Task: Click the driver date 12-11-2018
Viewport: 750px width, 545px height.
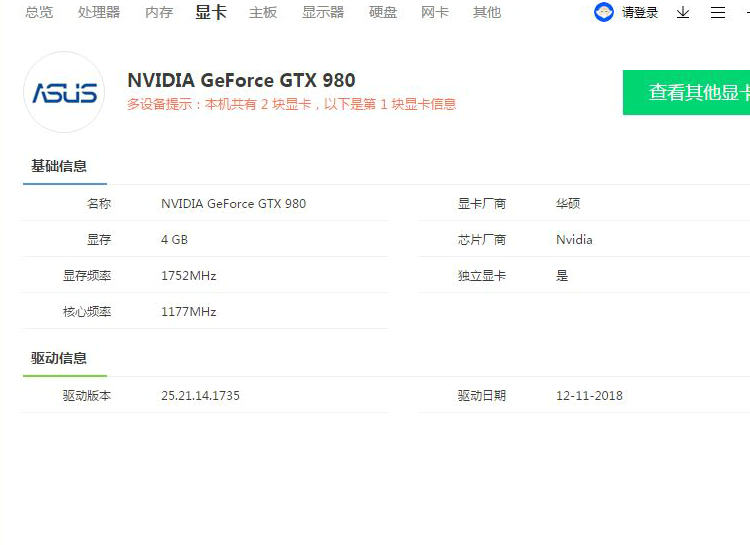Action: click(x=589, y=396)
